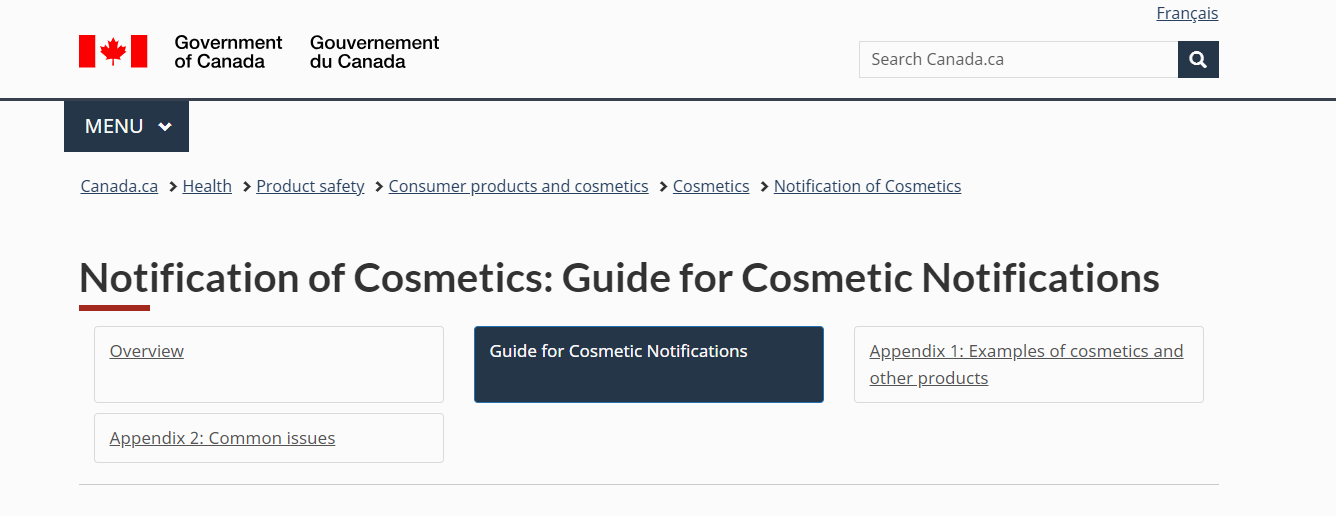The width and height of the screenshot is (1336, 516).
Task: Open Notification of Cosmetics breadcrumb link
Action: point(867,186)
